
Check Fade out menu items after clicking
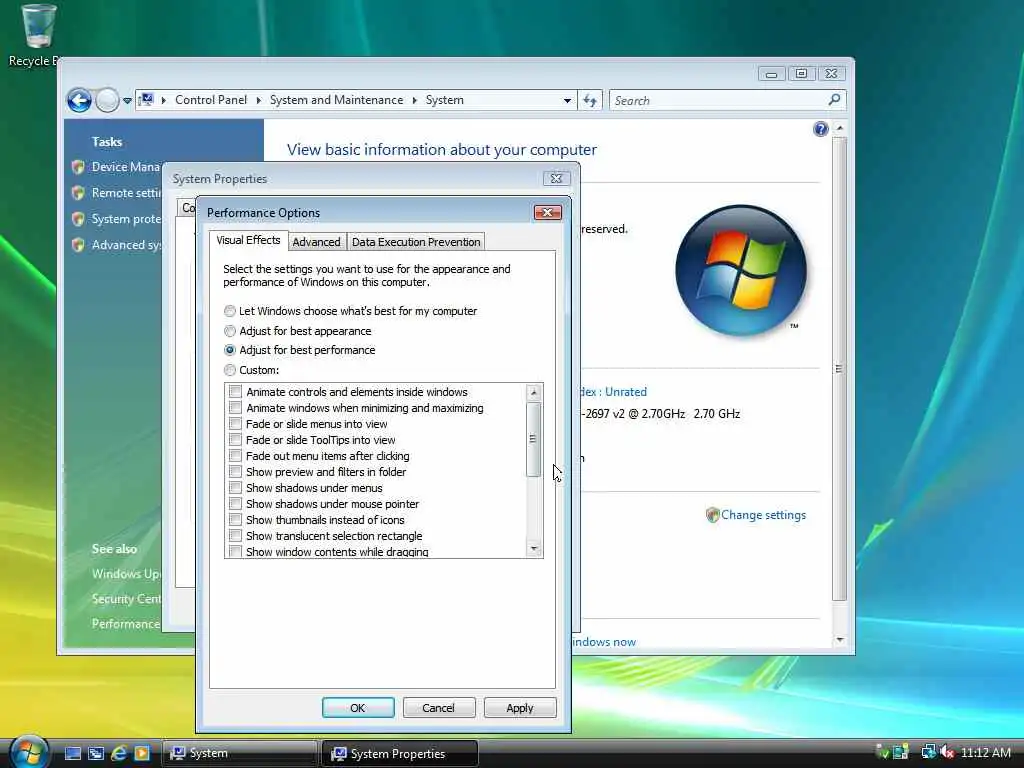(x=235, y=456)
